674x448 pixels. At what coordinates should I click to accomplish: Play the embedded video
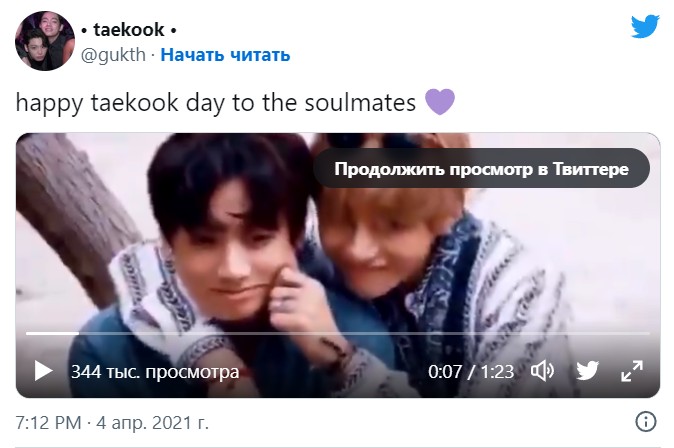[x=43, y=371]
